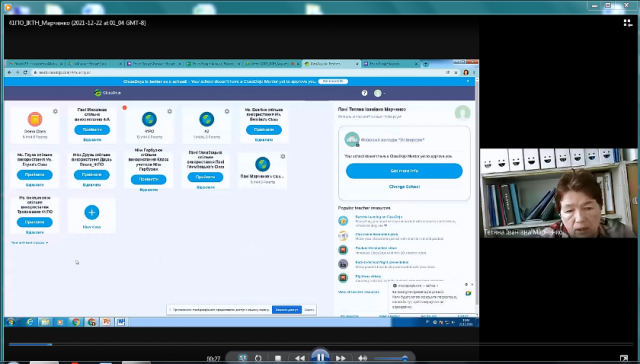Click the Get more info button

(x=404, y=171)
